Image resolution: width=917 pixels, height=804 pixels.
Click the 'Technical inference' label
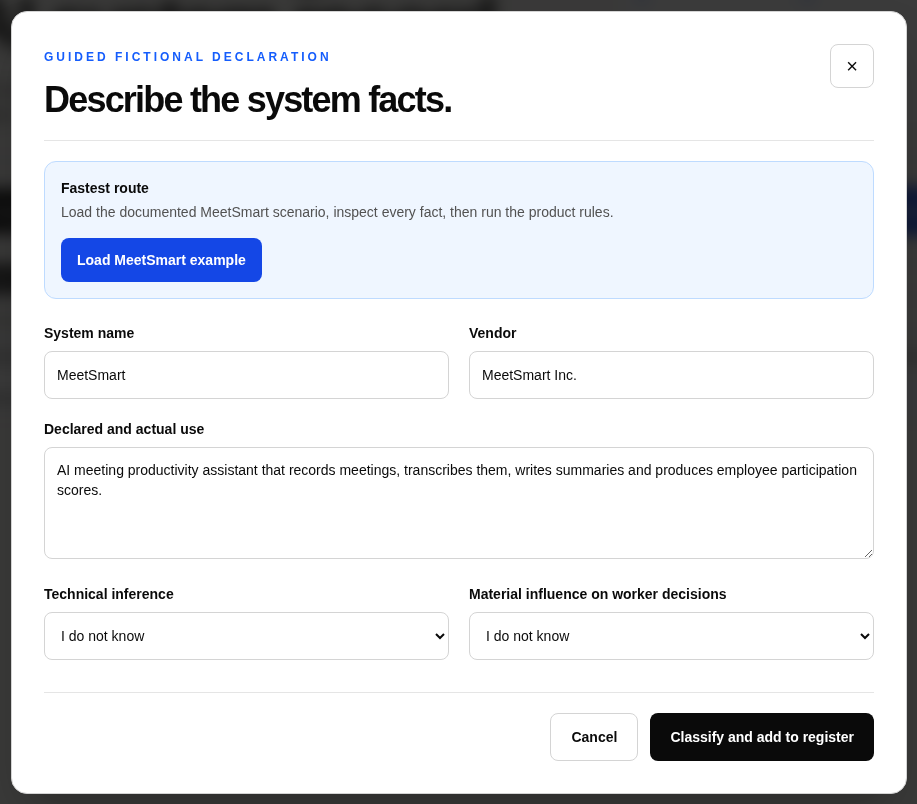[x=109, y=594]
